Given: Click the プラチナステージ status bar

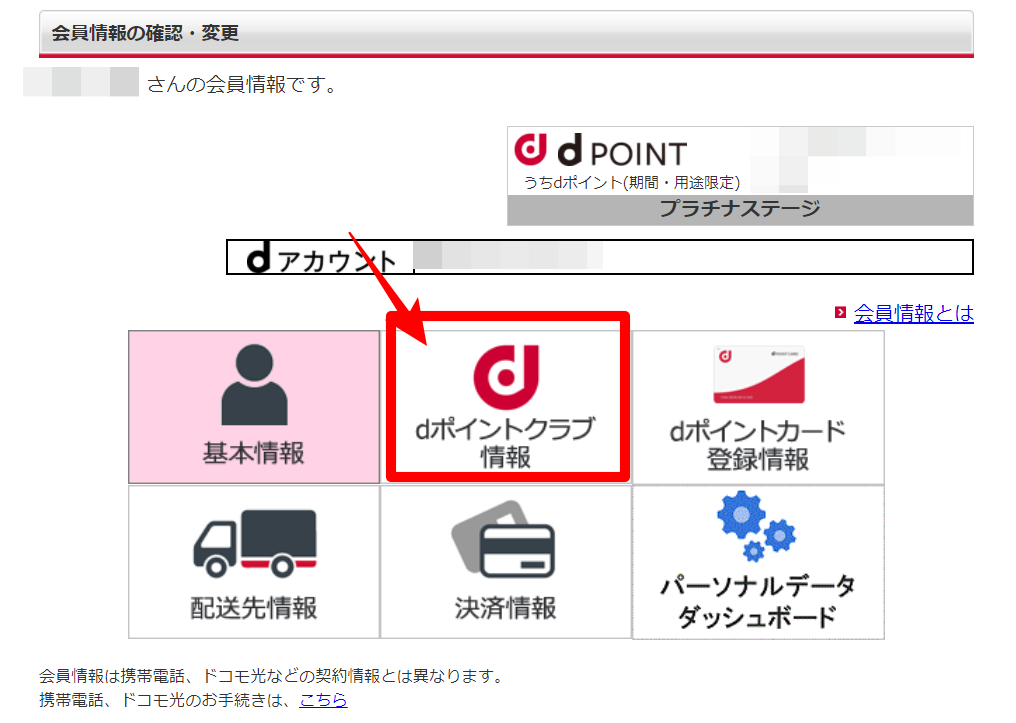Looking at the screenshot, I should (x=740, y=210).
